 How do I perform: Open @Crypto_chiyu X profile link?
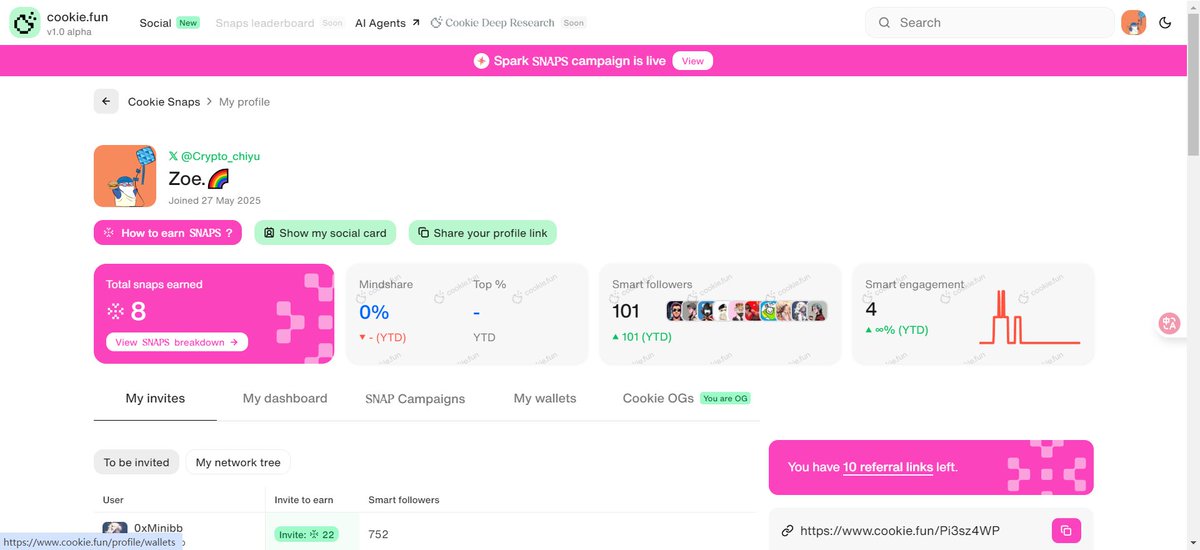tap(214, 156)
